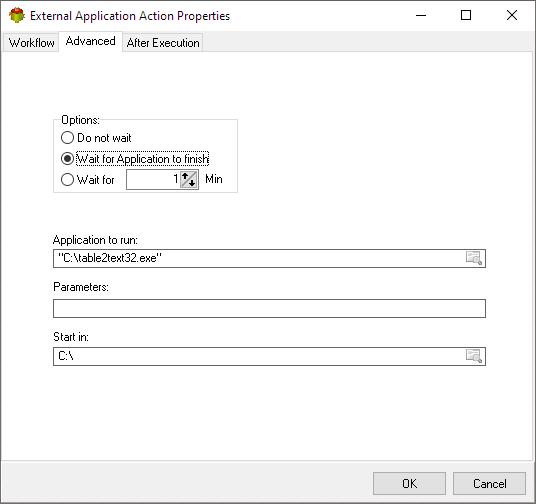
Task: Close the External Application Action Properties dialog
Action: [512, 15]
